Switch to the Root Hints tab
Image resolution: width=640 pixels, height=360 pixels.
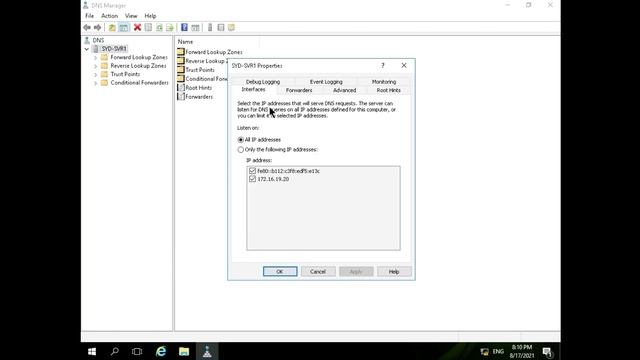389,90
